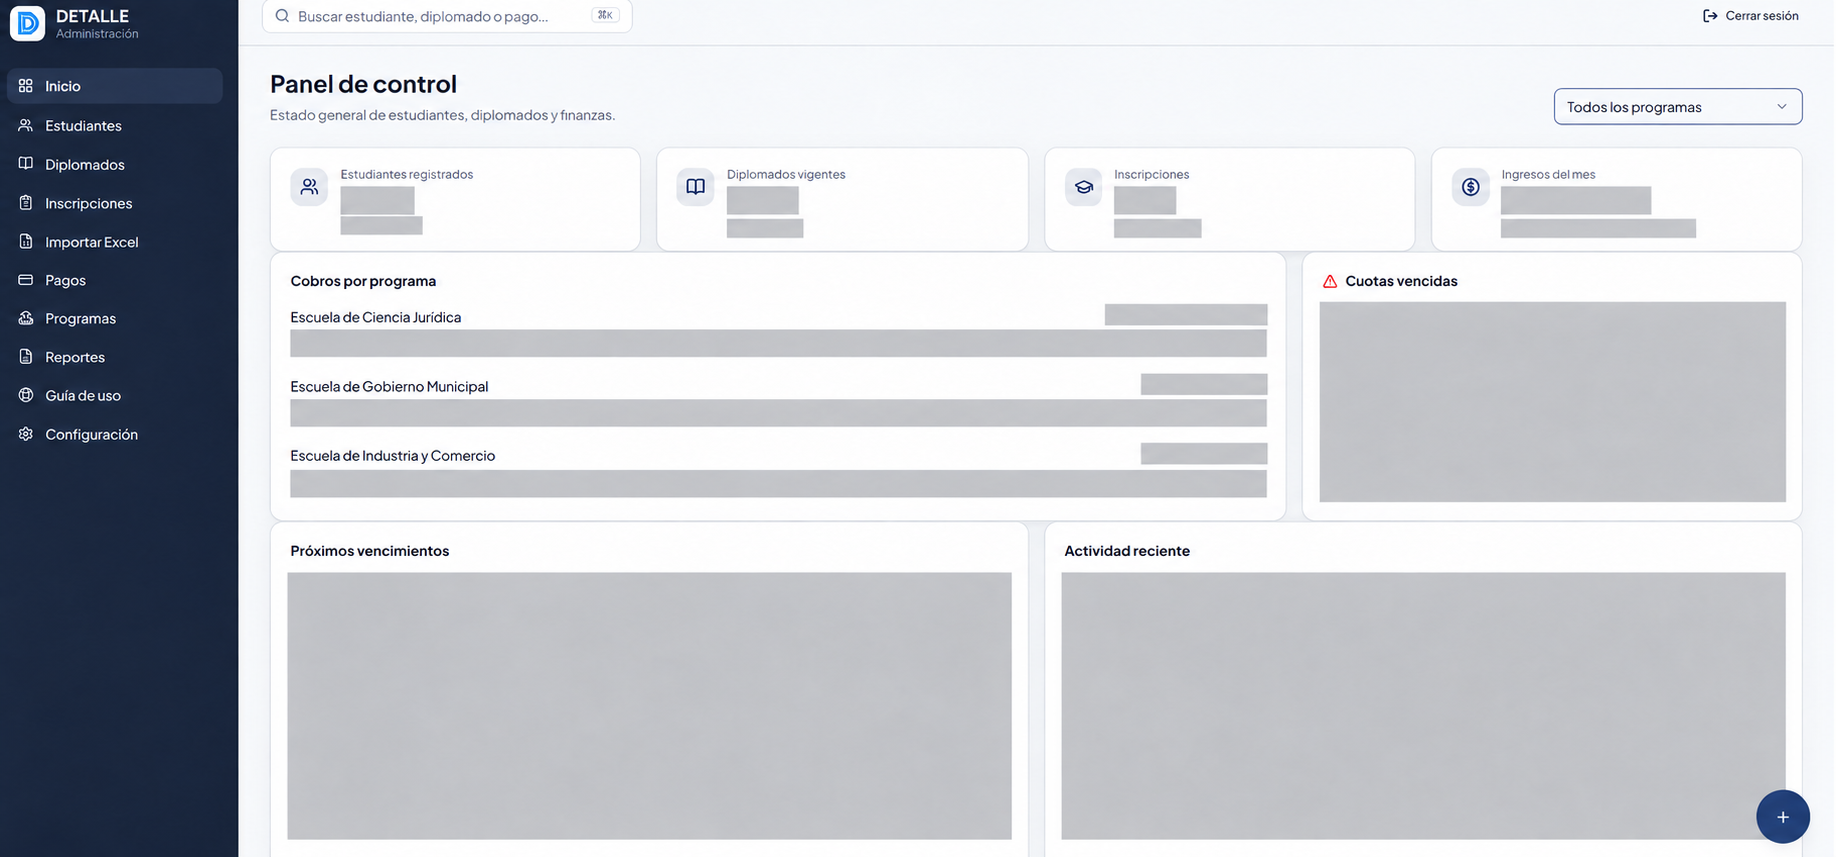Click the Configuración gear icon
This screenshot has width=1836, height=857.
(26, 434)
